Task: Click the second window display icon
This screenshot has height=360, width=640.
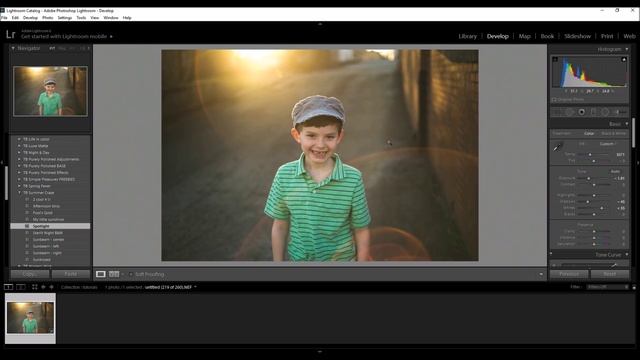Action: point(20,287)
